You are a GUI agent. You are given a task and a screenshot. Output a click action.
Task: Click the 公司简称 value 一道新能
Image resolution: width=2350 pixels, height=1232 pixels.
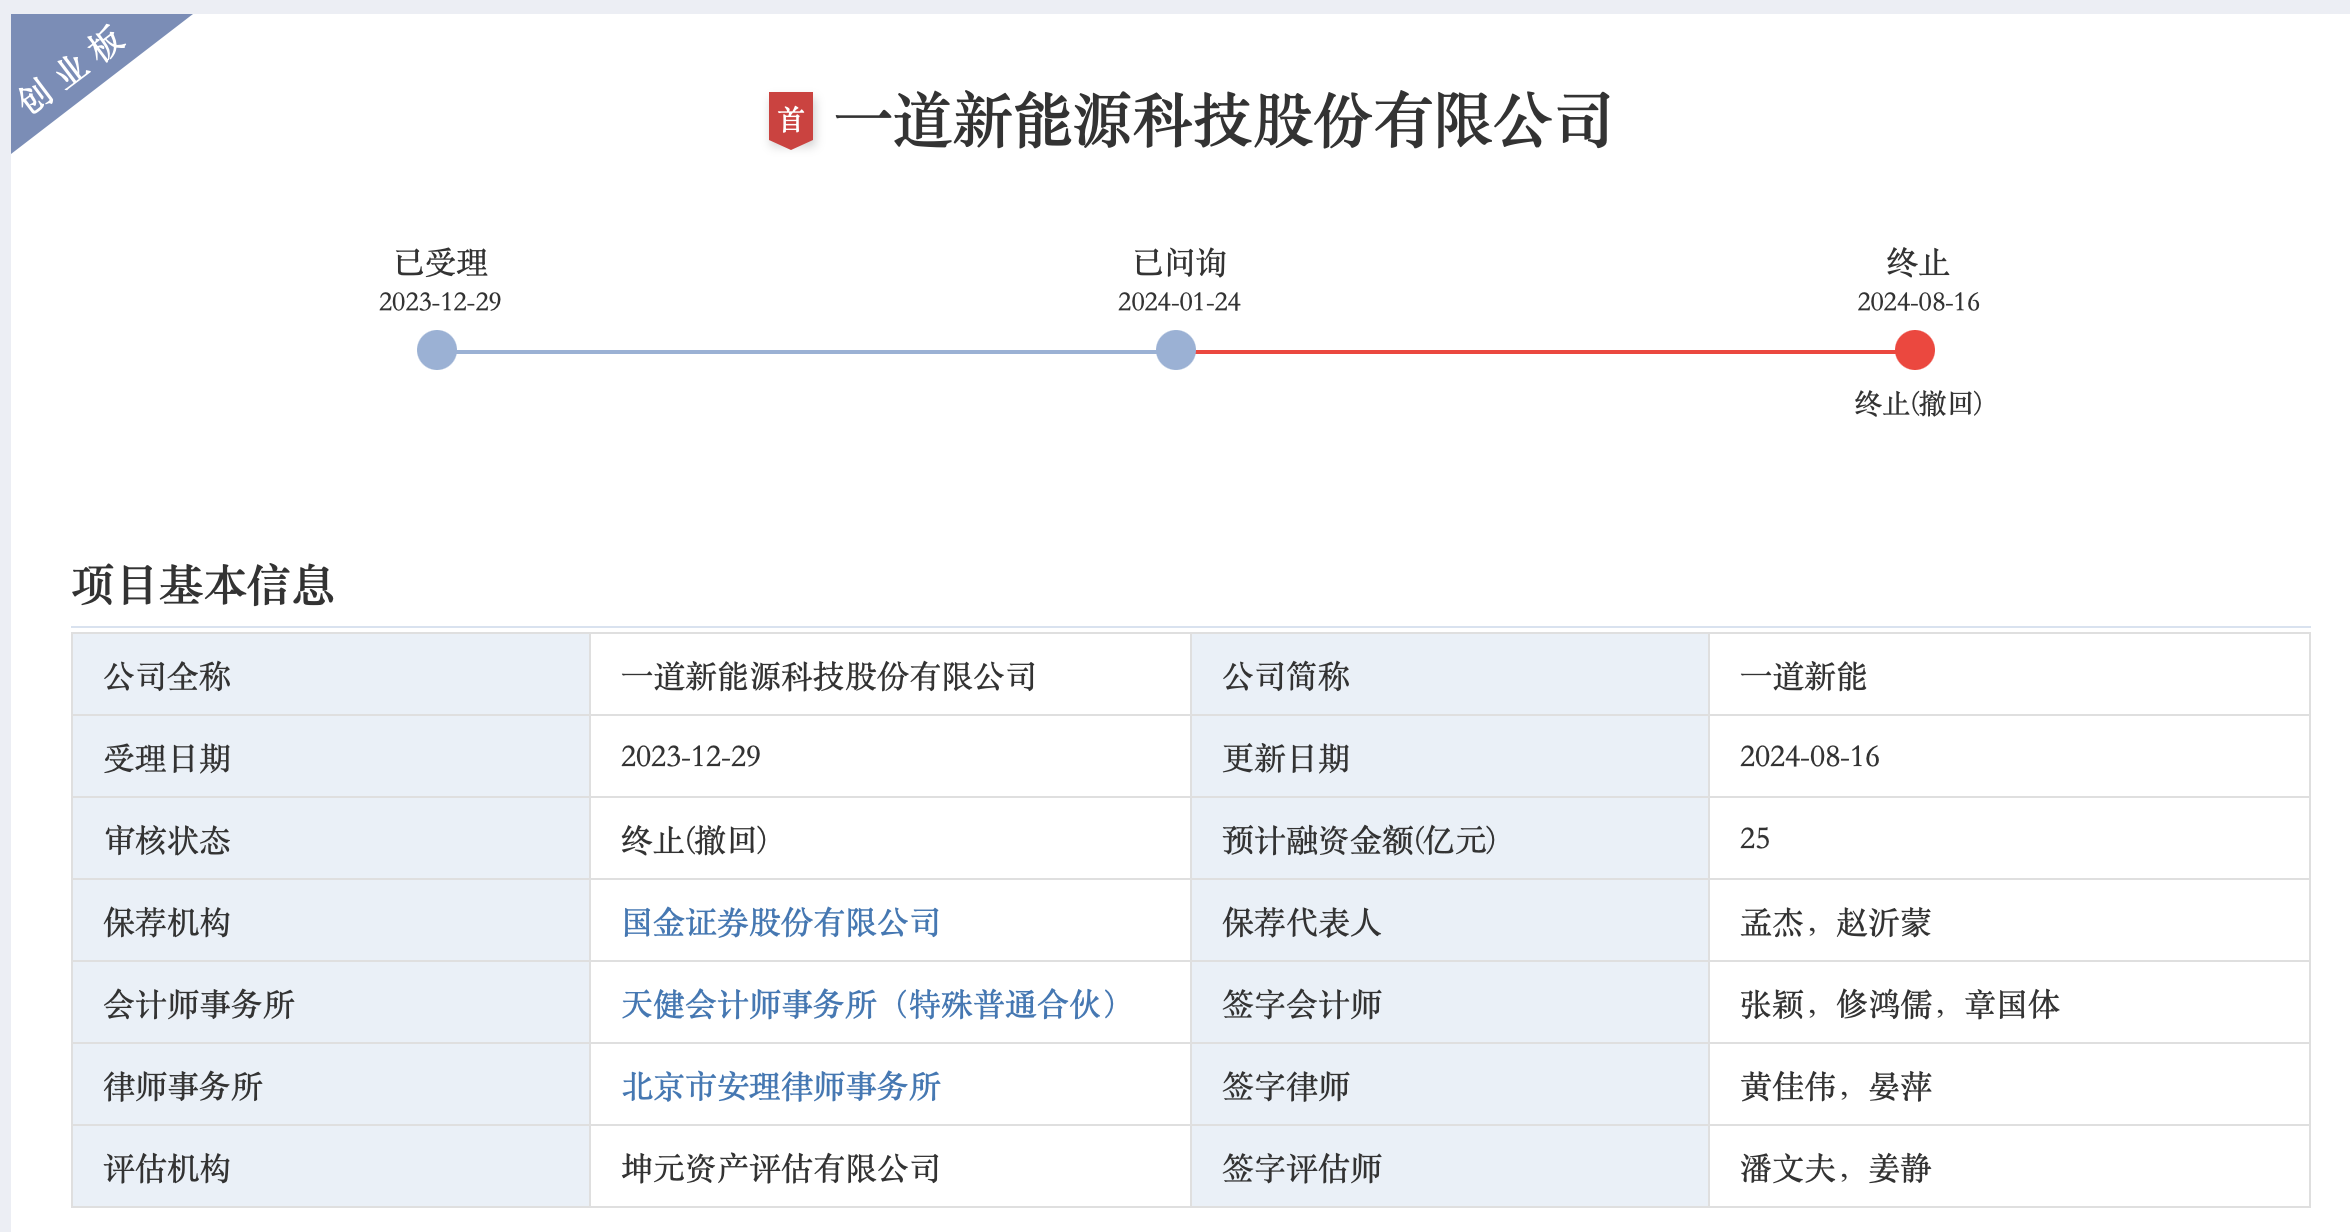pyautogui.click(x=1802, y=677)
